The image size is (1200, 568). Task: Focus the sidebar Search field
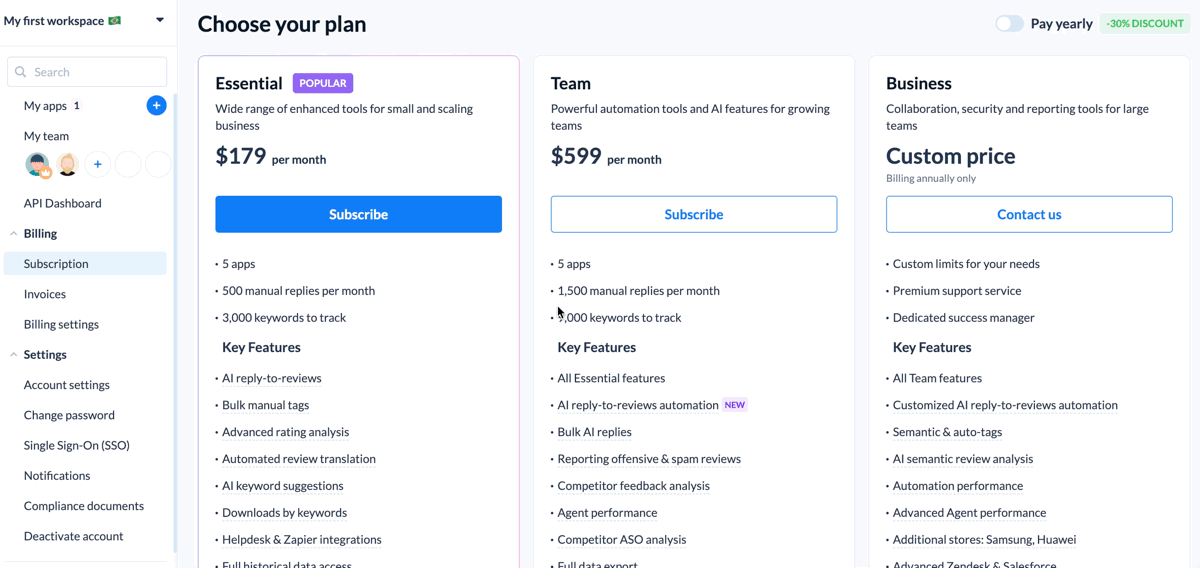pyautogui.click(x=87, y=72)
